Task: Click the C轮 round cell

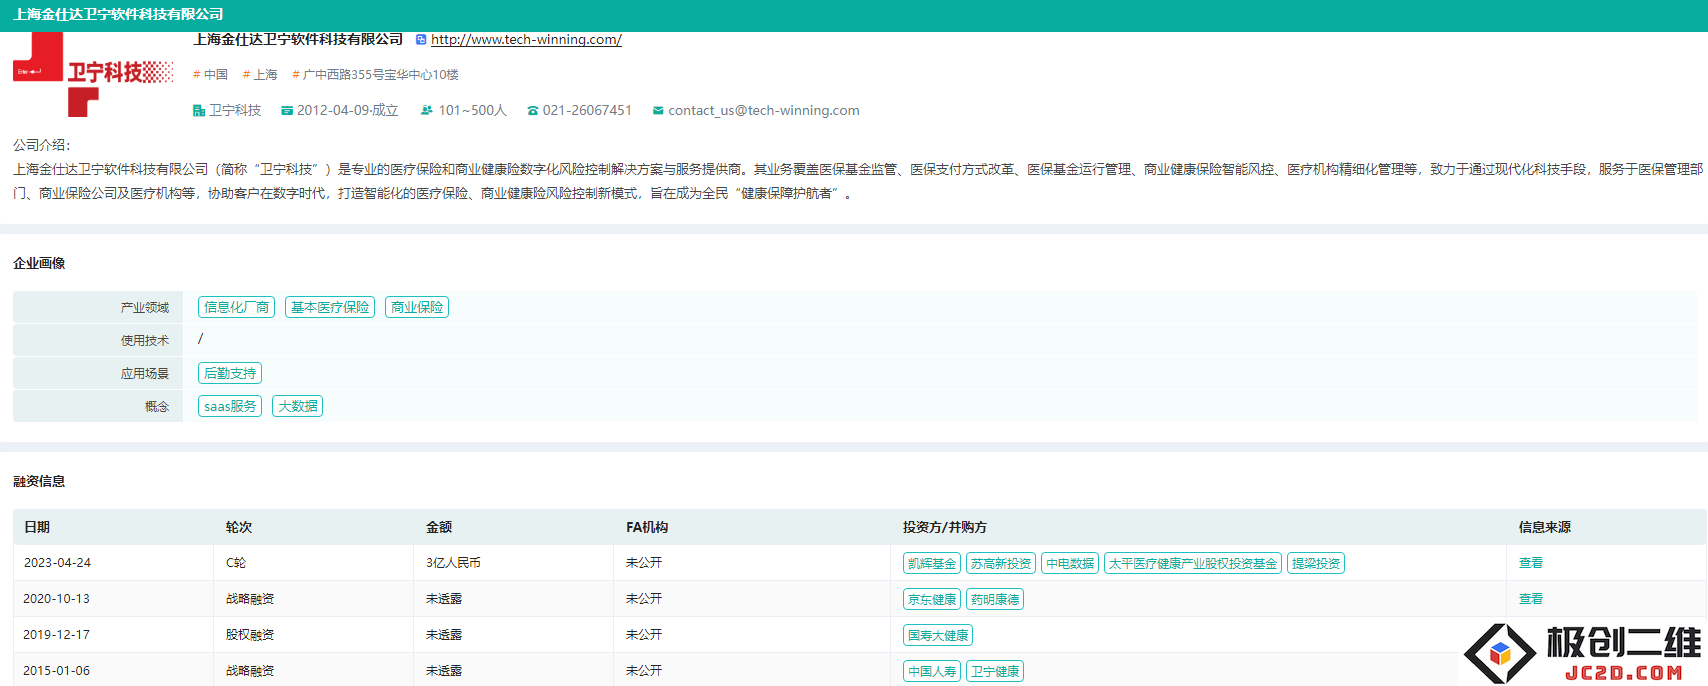Action: coord(236,563)
